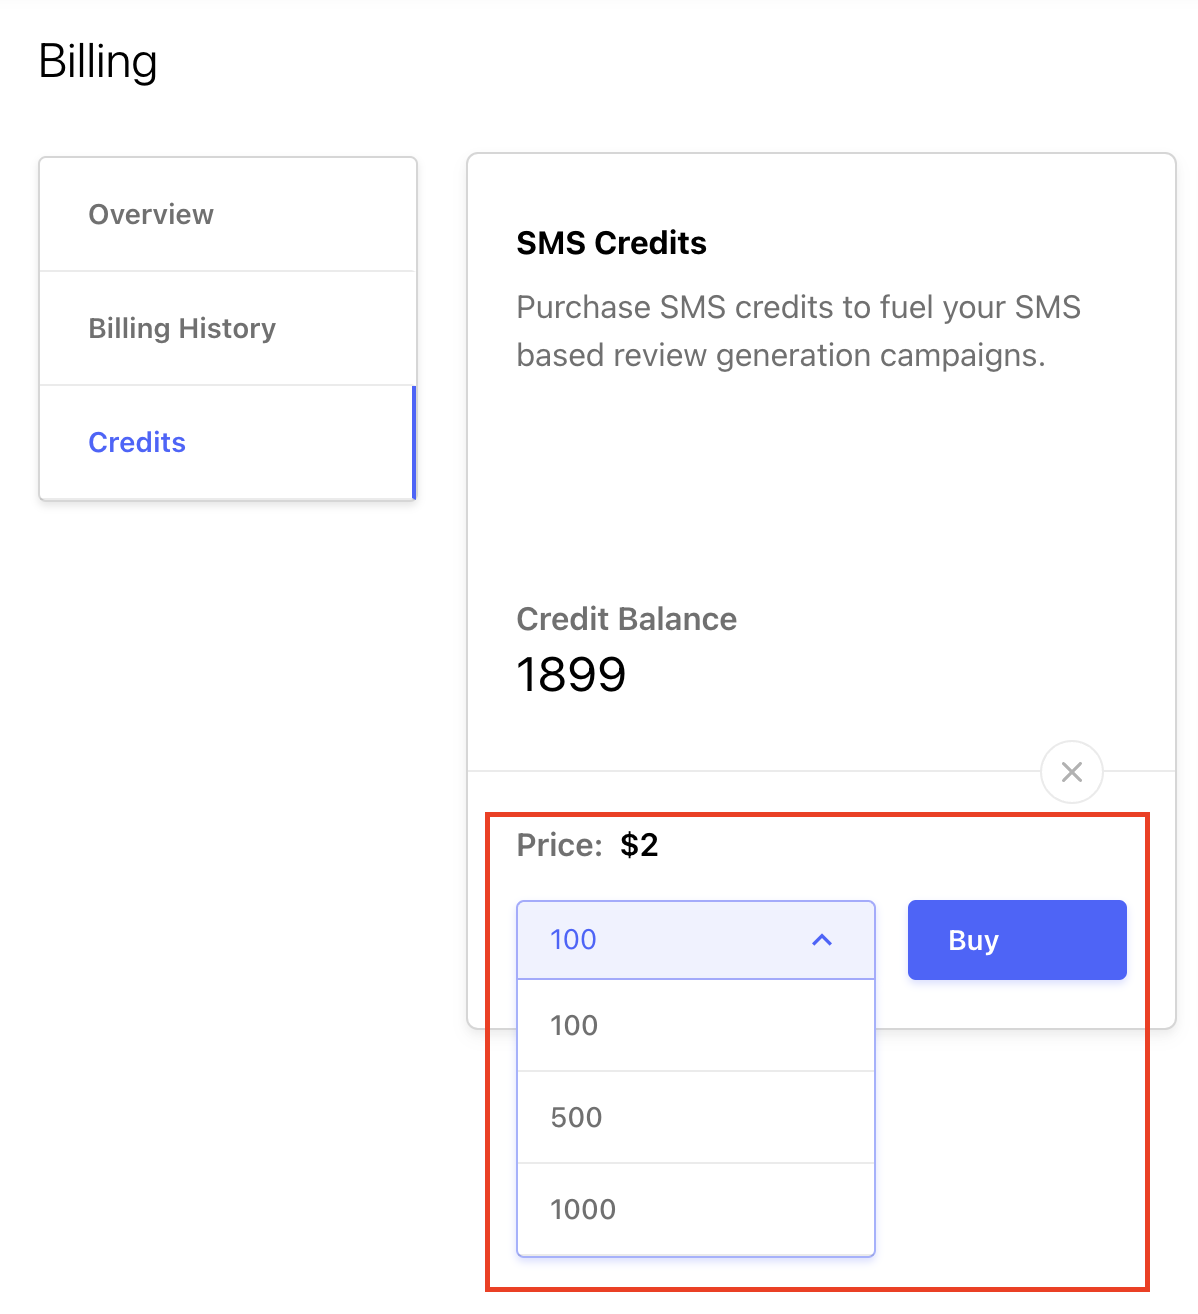Open the Overview section in the sidebar
1198x1314 pixels.
(227, 214)
